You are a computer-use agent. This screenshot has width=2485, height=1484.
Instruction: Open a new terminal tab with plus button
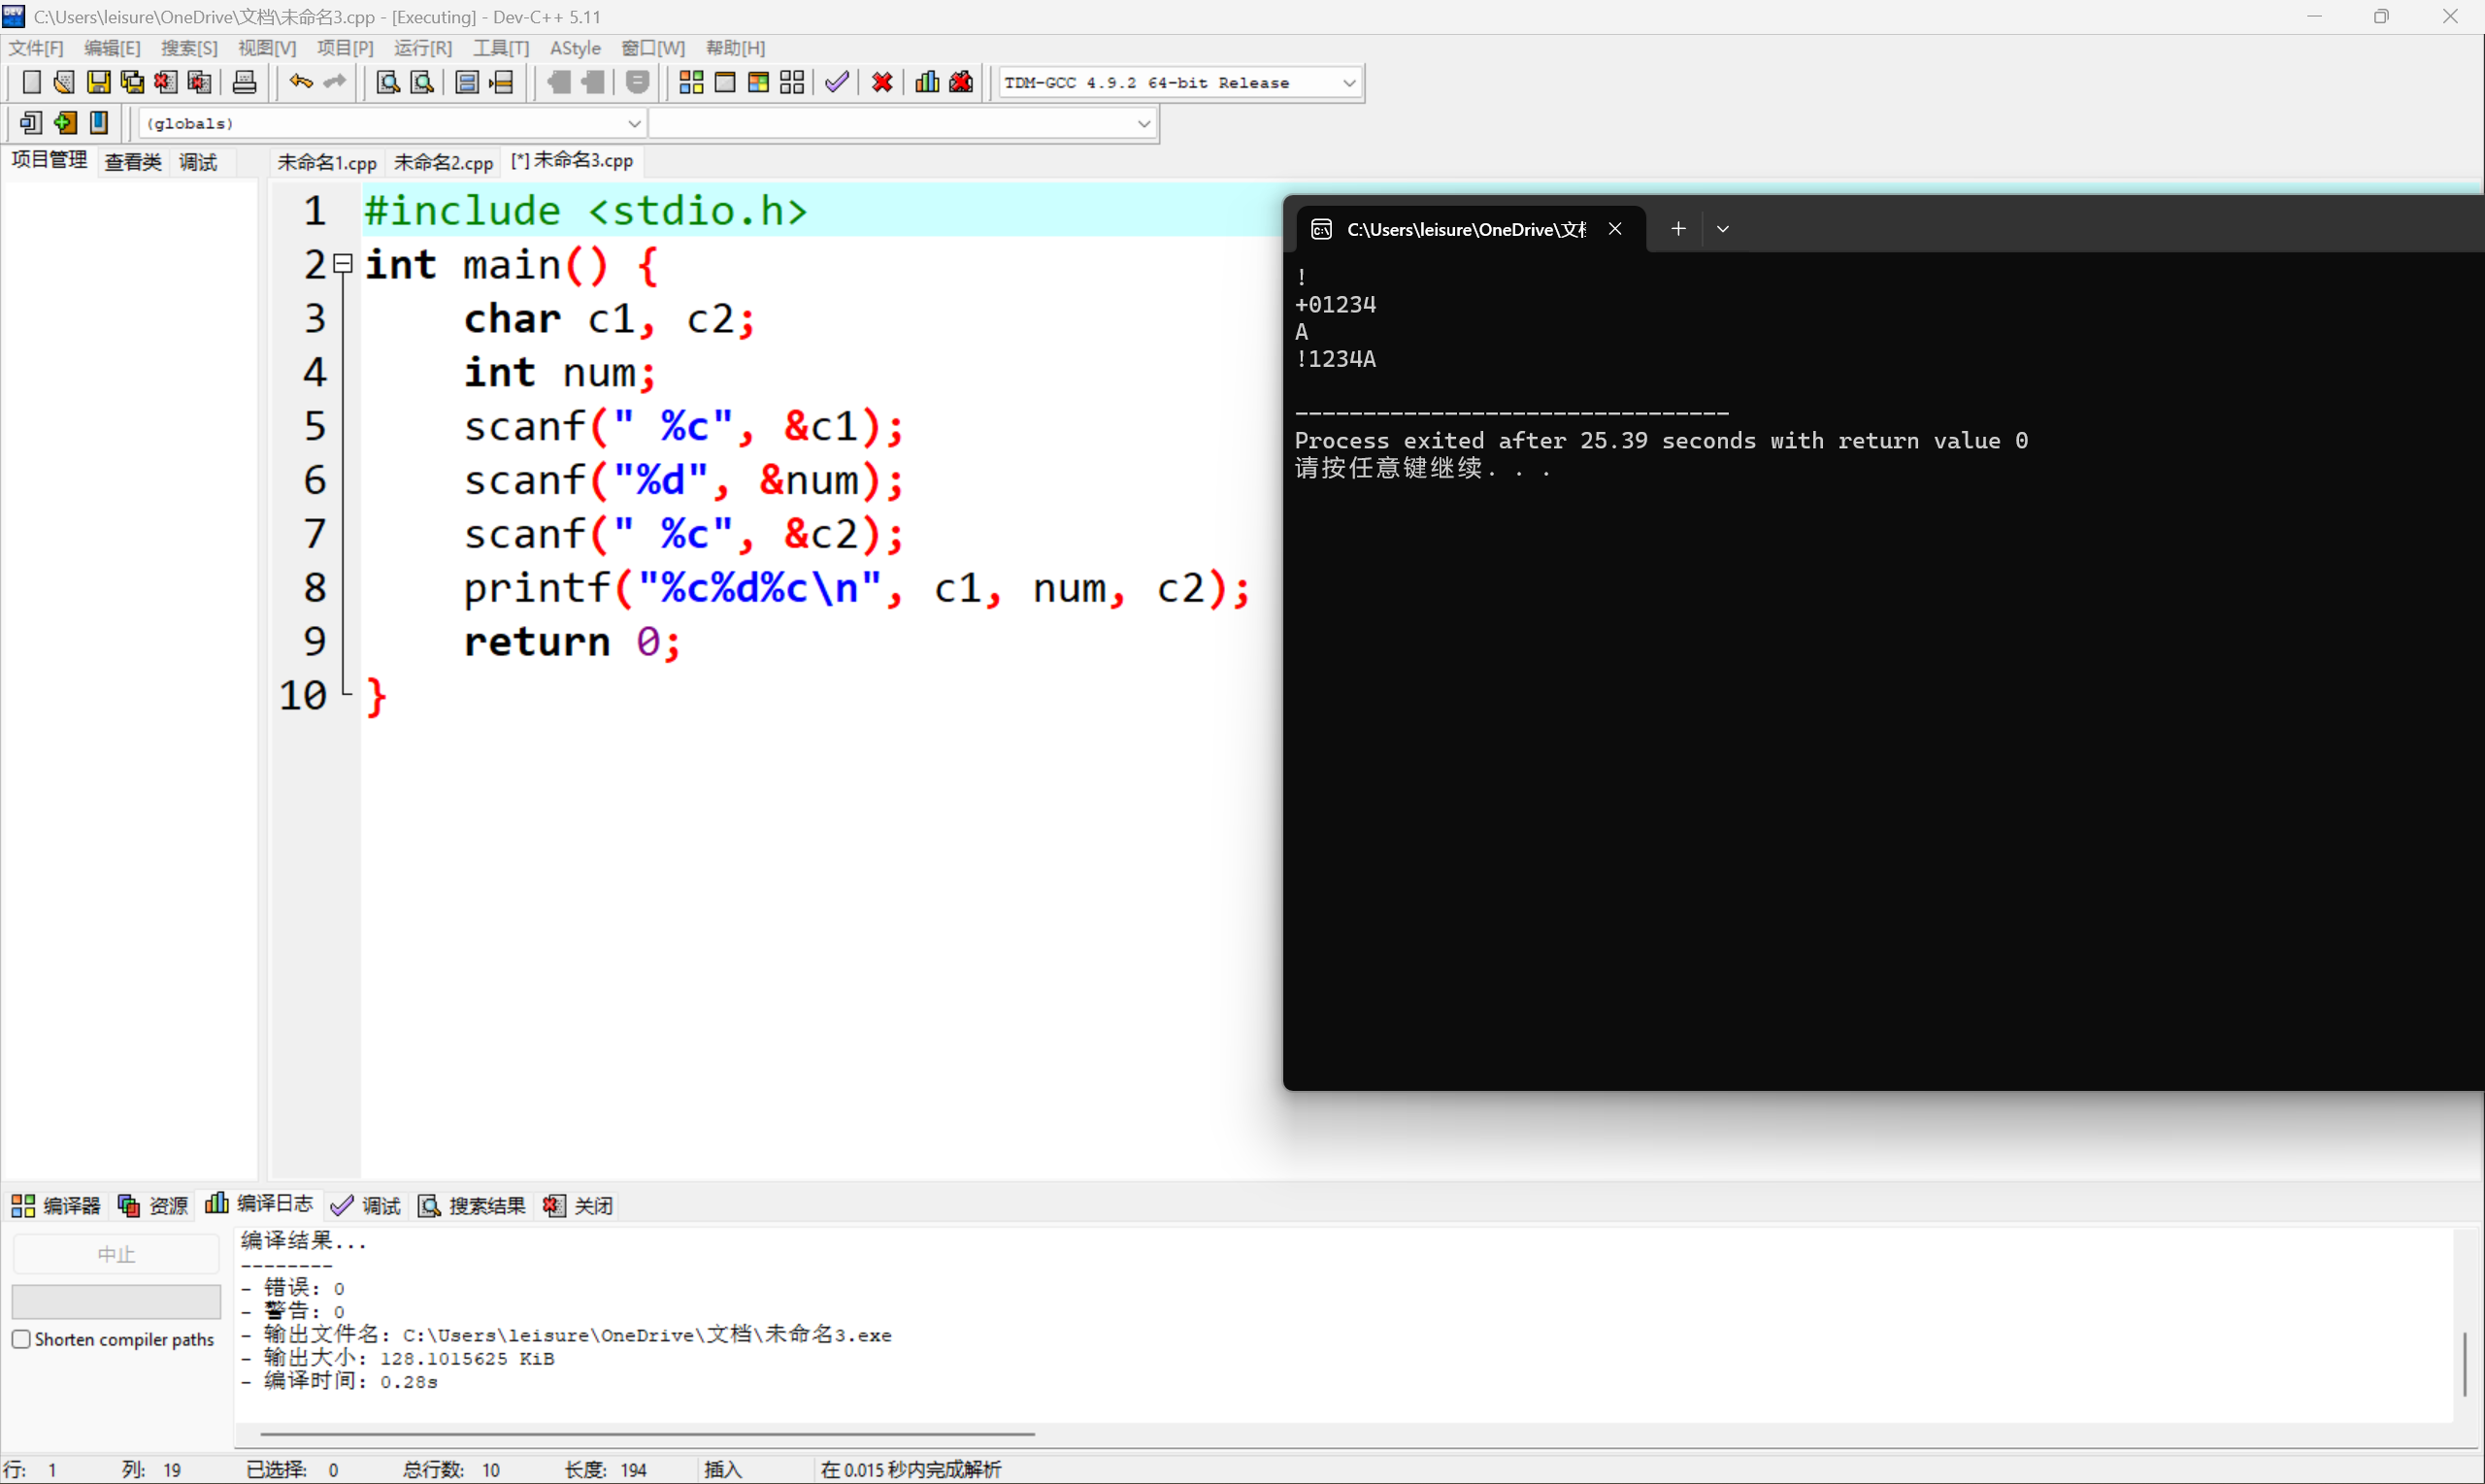[1678, 228]
